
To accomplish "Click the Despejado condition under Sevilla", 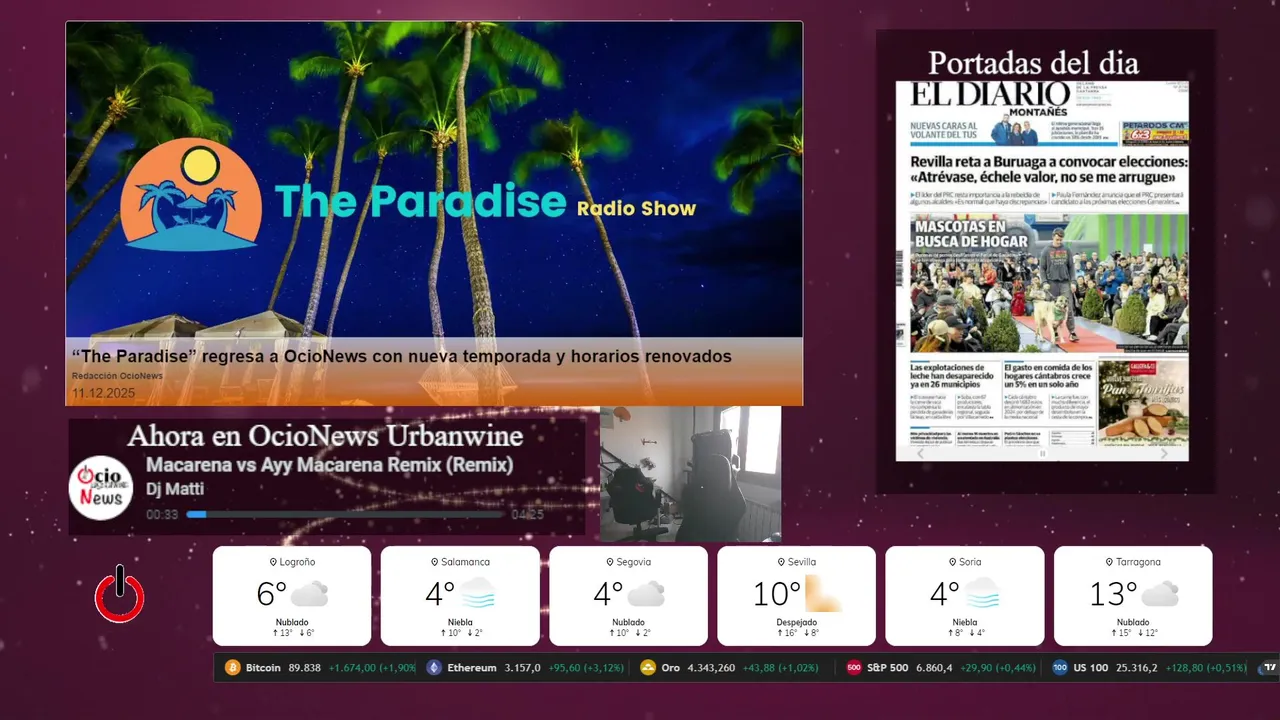I will pos(797,622).
